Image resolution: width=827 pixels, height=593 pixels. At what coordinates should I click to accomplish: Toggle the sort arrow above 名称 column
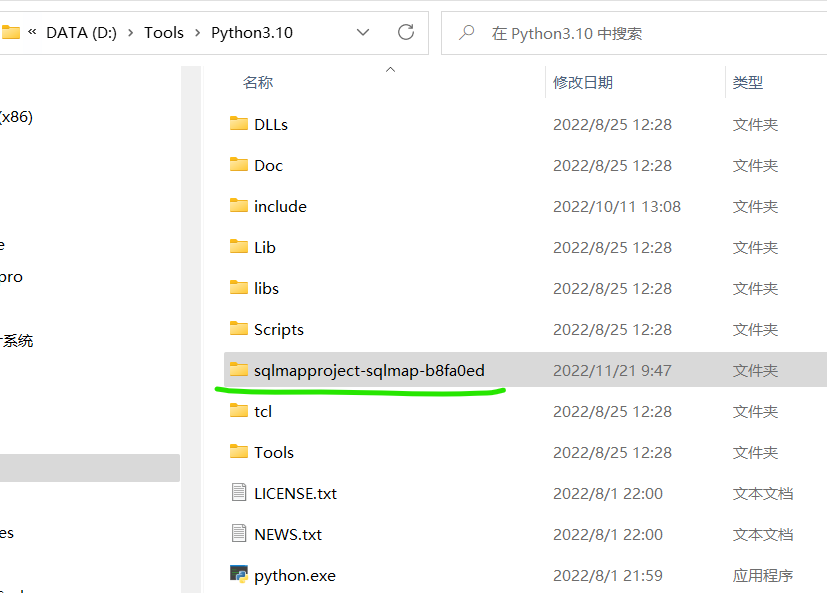(390, 70)
